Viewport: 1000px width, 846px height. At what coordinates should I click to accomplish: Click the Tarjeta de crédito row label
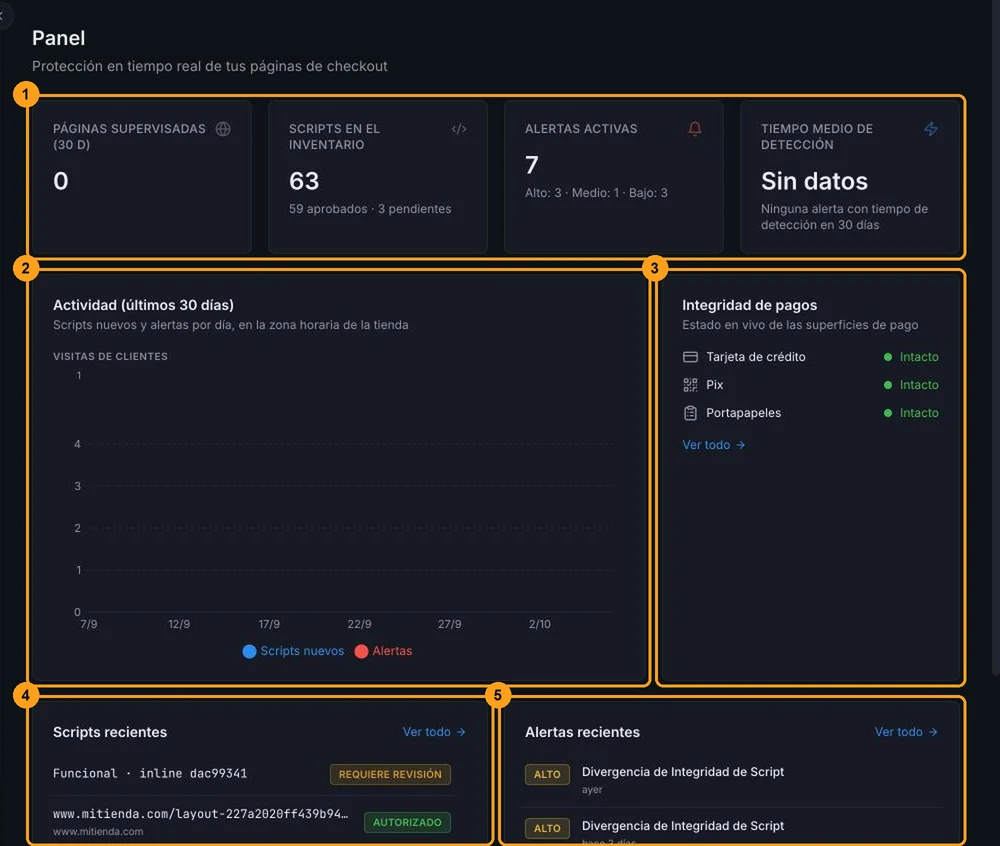click(756, 357)
